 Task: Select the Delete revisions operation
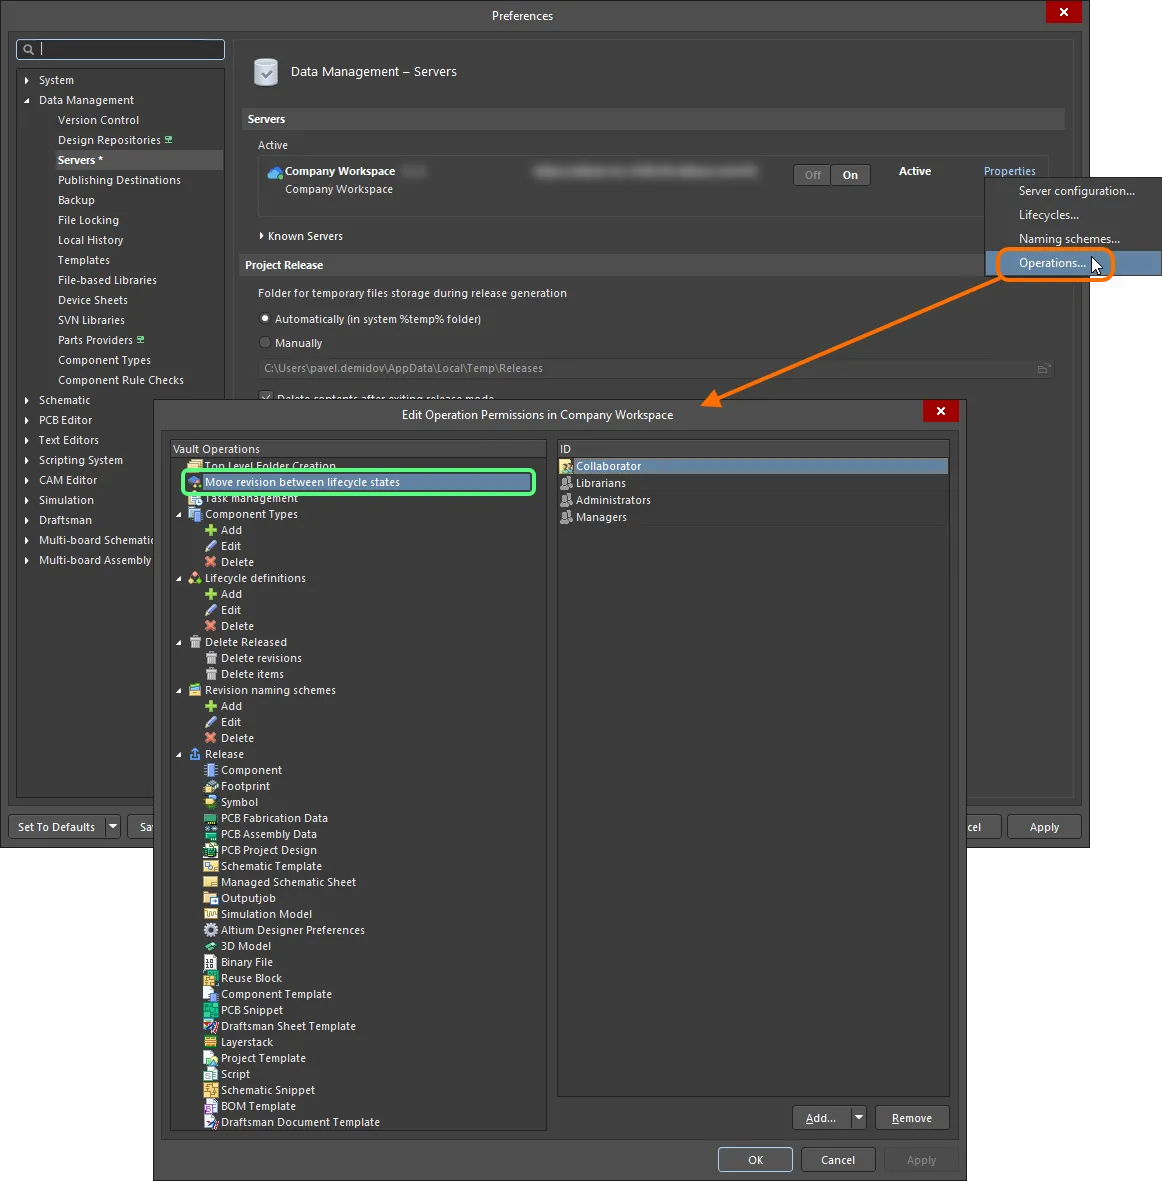coord(261,659)
